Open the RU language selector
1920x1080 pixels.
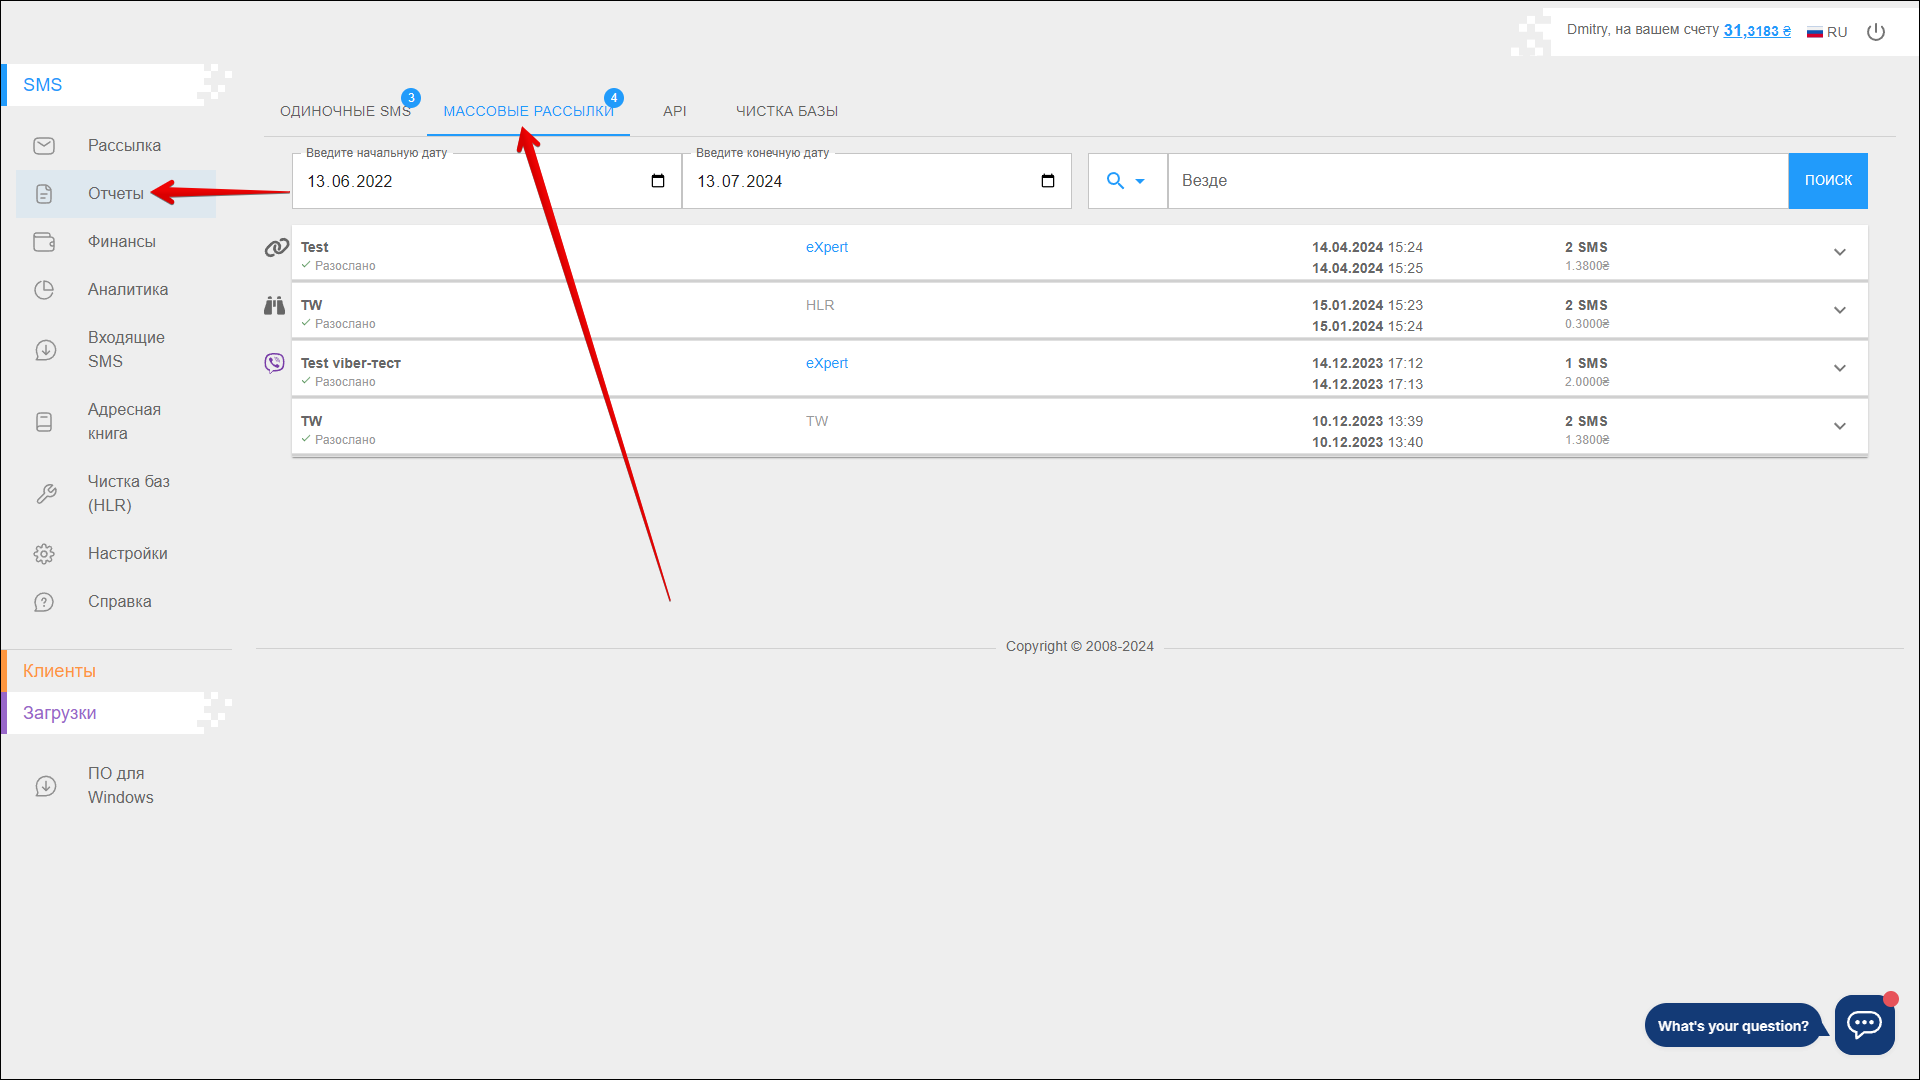coord(1827,32)
